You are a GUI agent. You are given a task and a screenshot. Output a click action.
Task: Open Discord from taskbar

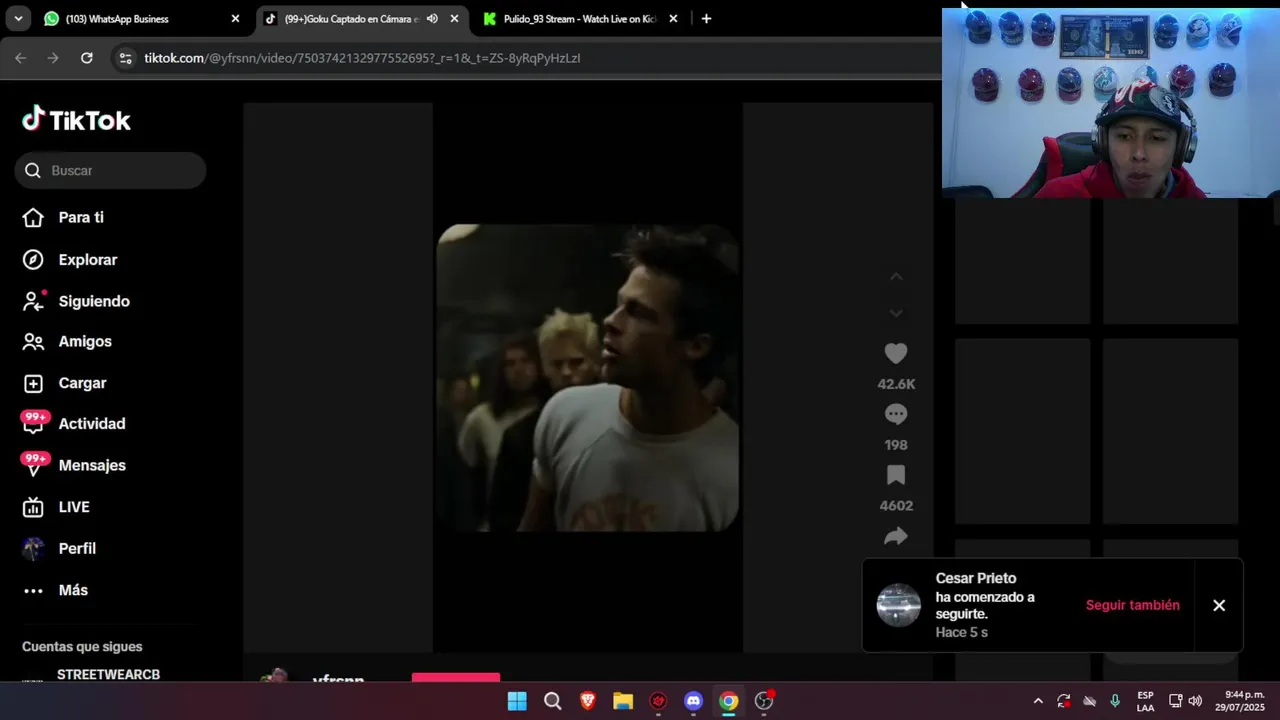[x=693, y=701]
